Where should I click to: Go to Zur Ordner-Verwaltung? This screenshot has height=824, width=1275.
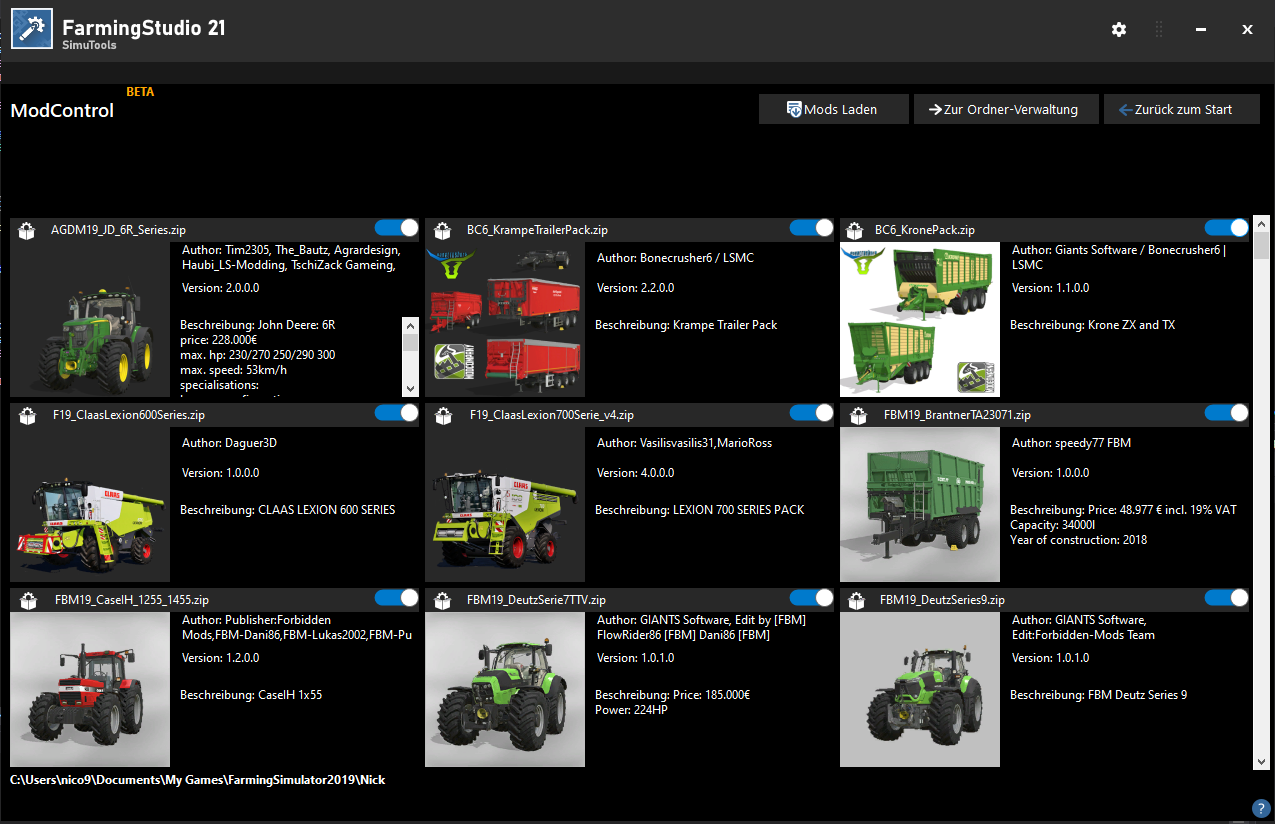pyautogui.click(x=1006, y=109)
